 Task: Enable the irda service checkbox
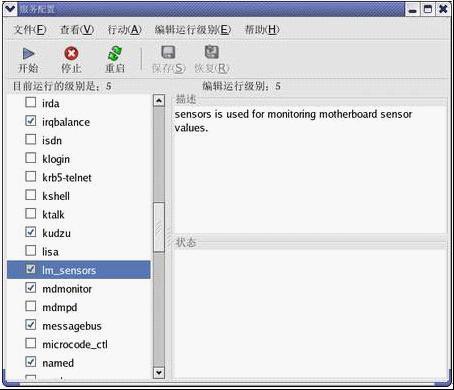31,102
